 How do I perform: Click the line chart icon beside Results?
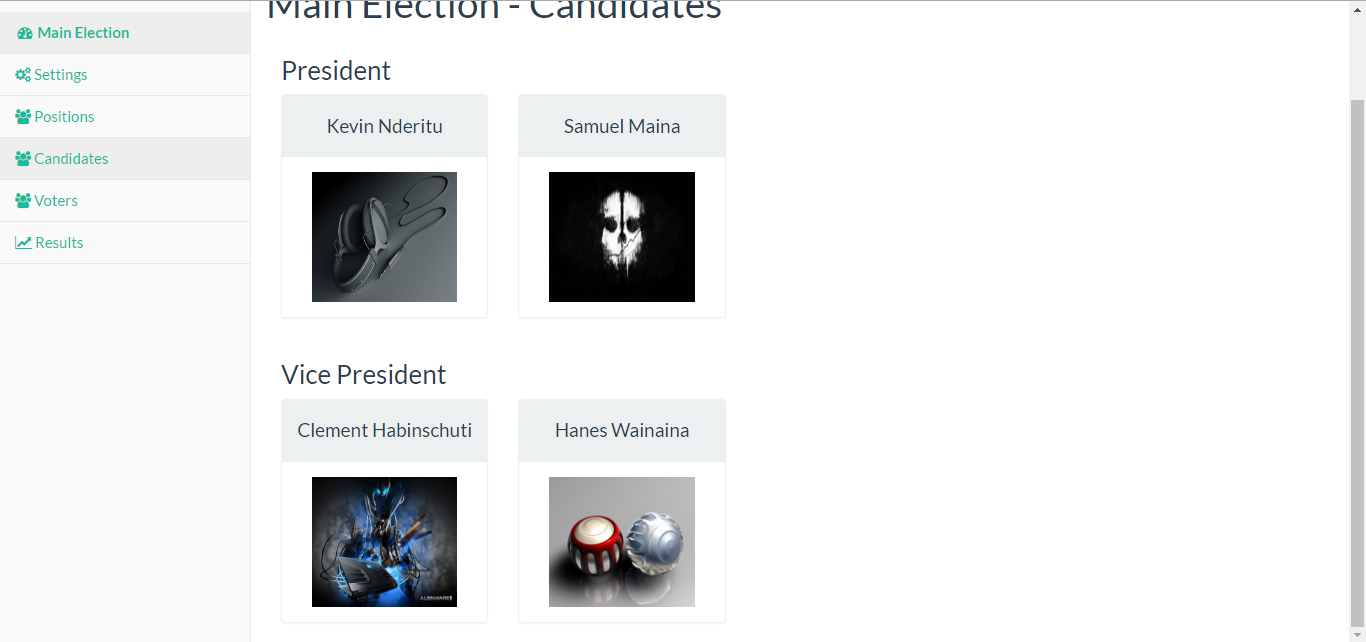pos(23,243)
